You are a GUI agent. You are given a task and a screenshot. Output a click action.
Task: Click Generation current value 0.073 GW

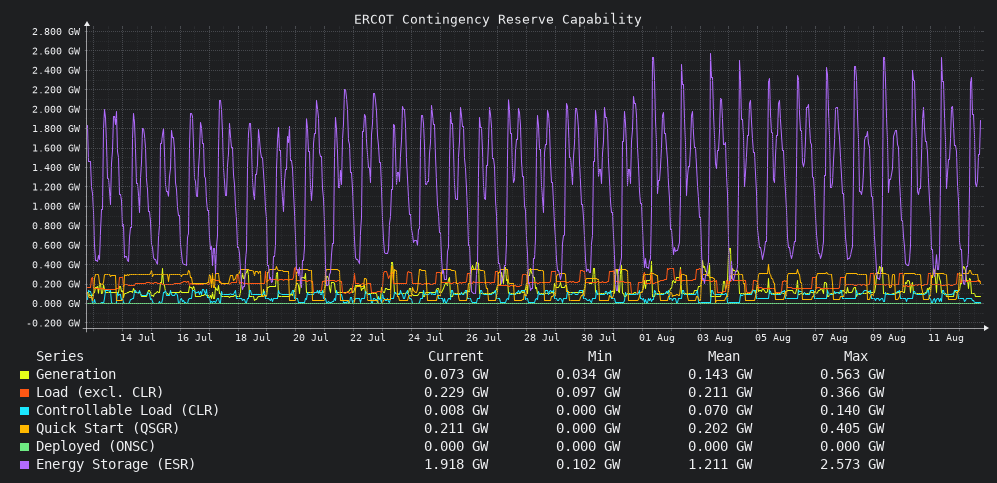(456, 375)
